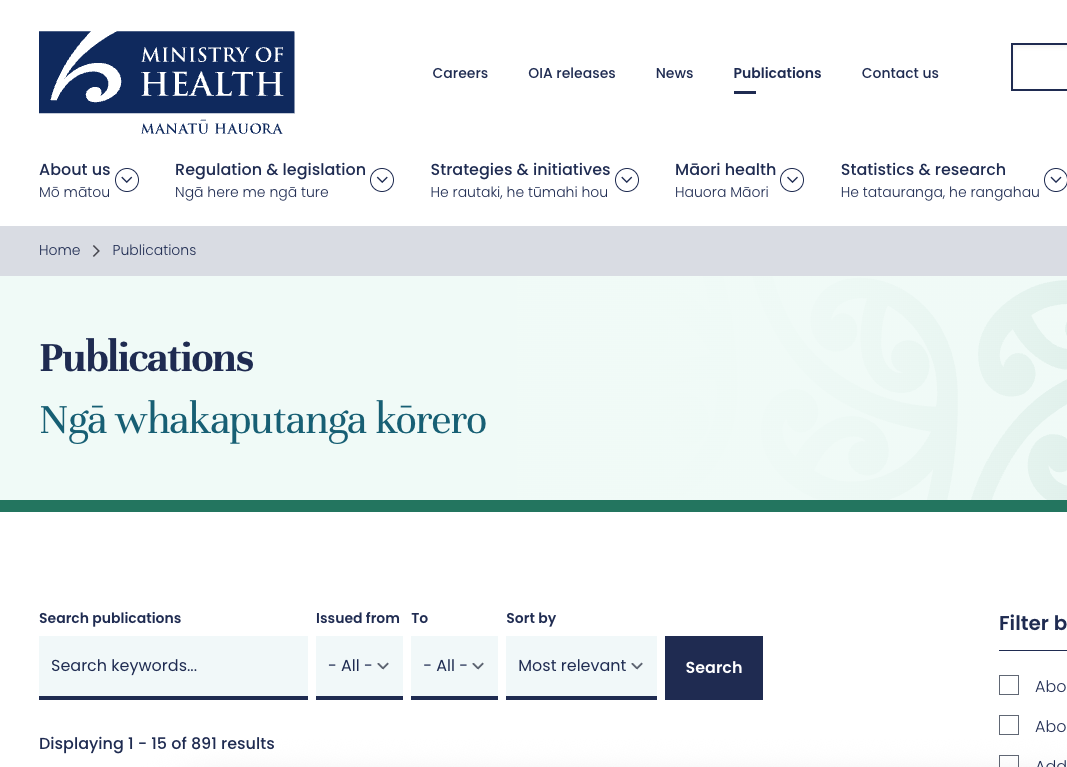Open the Careers page
The width and height of the screenshot is (1067, 767).
tap(460, 73)
